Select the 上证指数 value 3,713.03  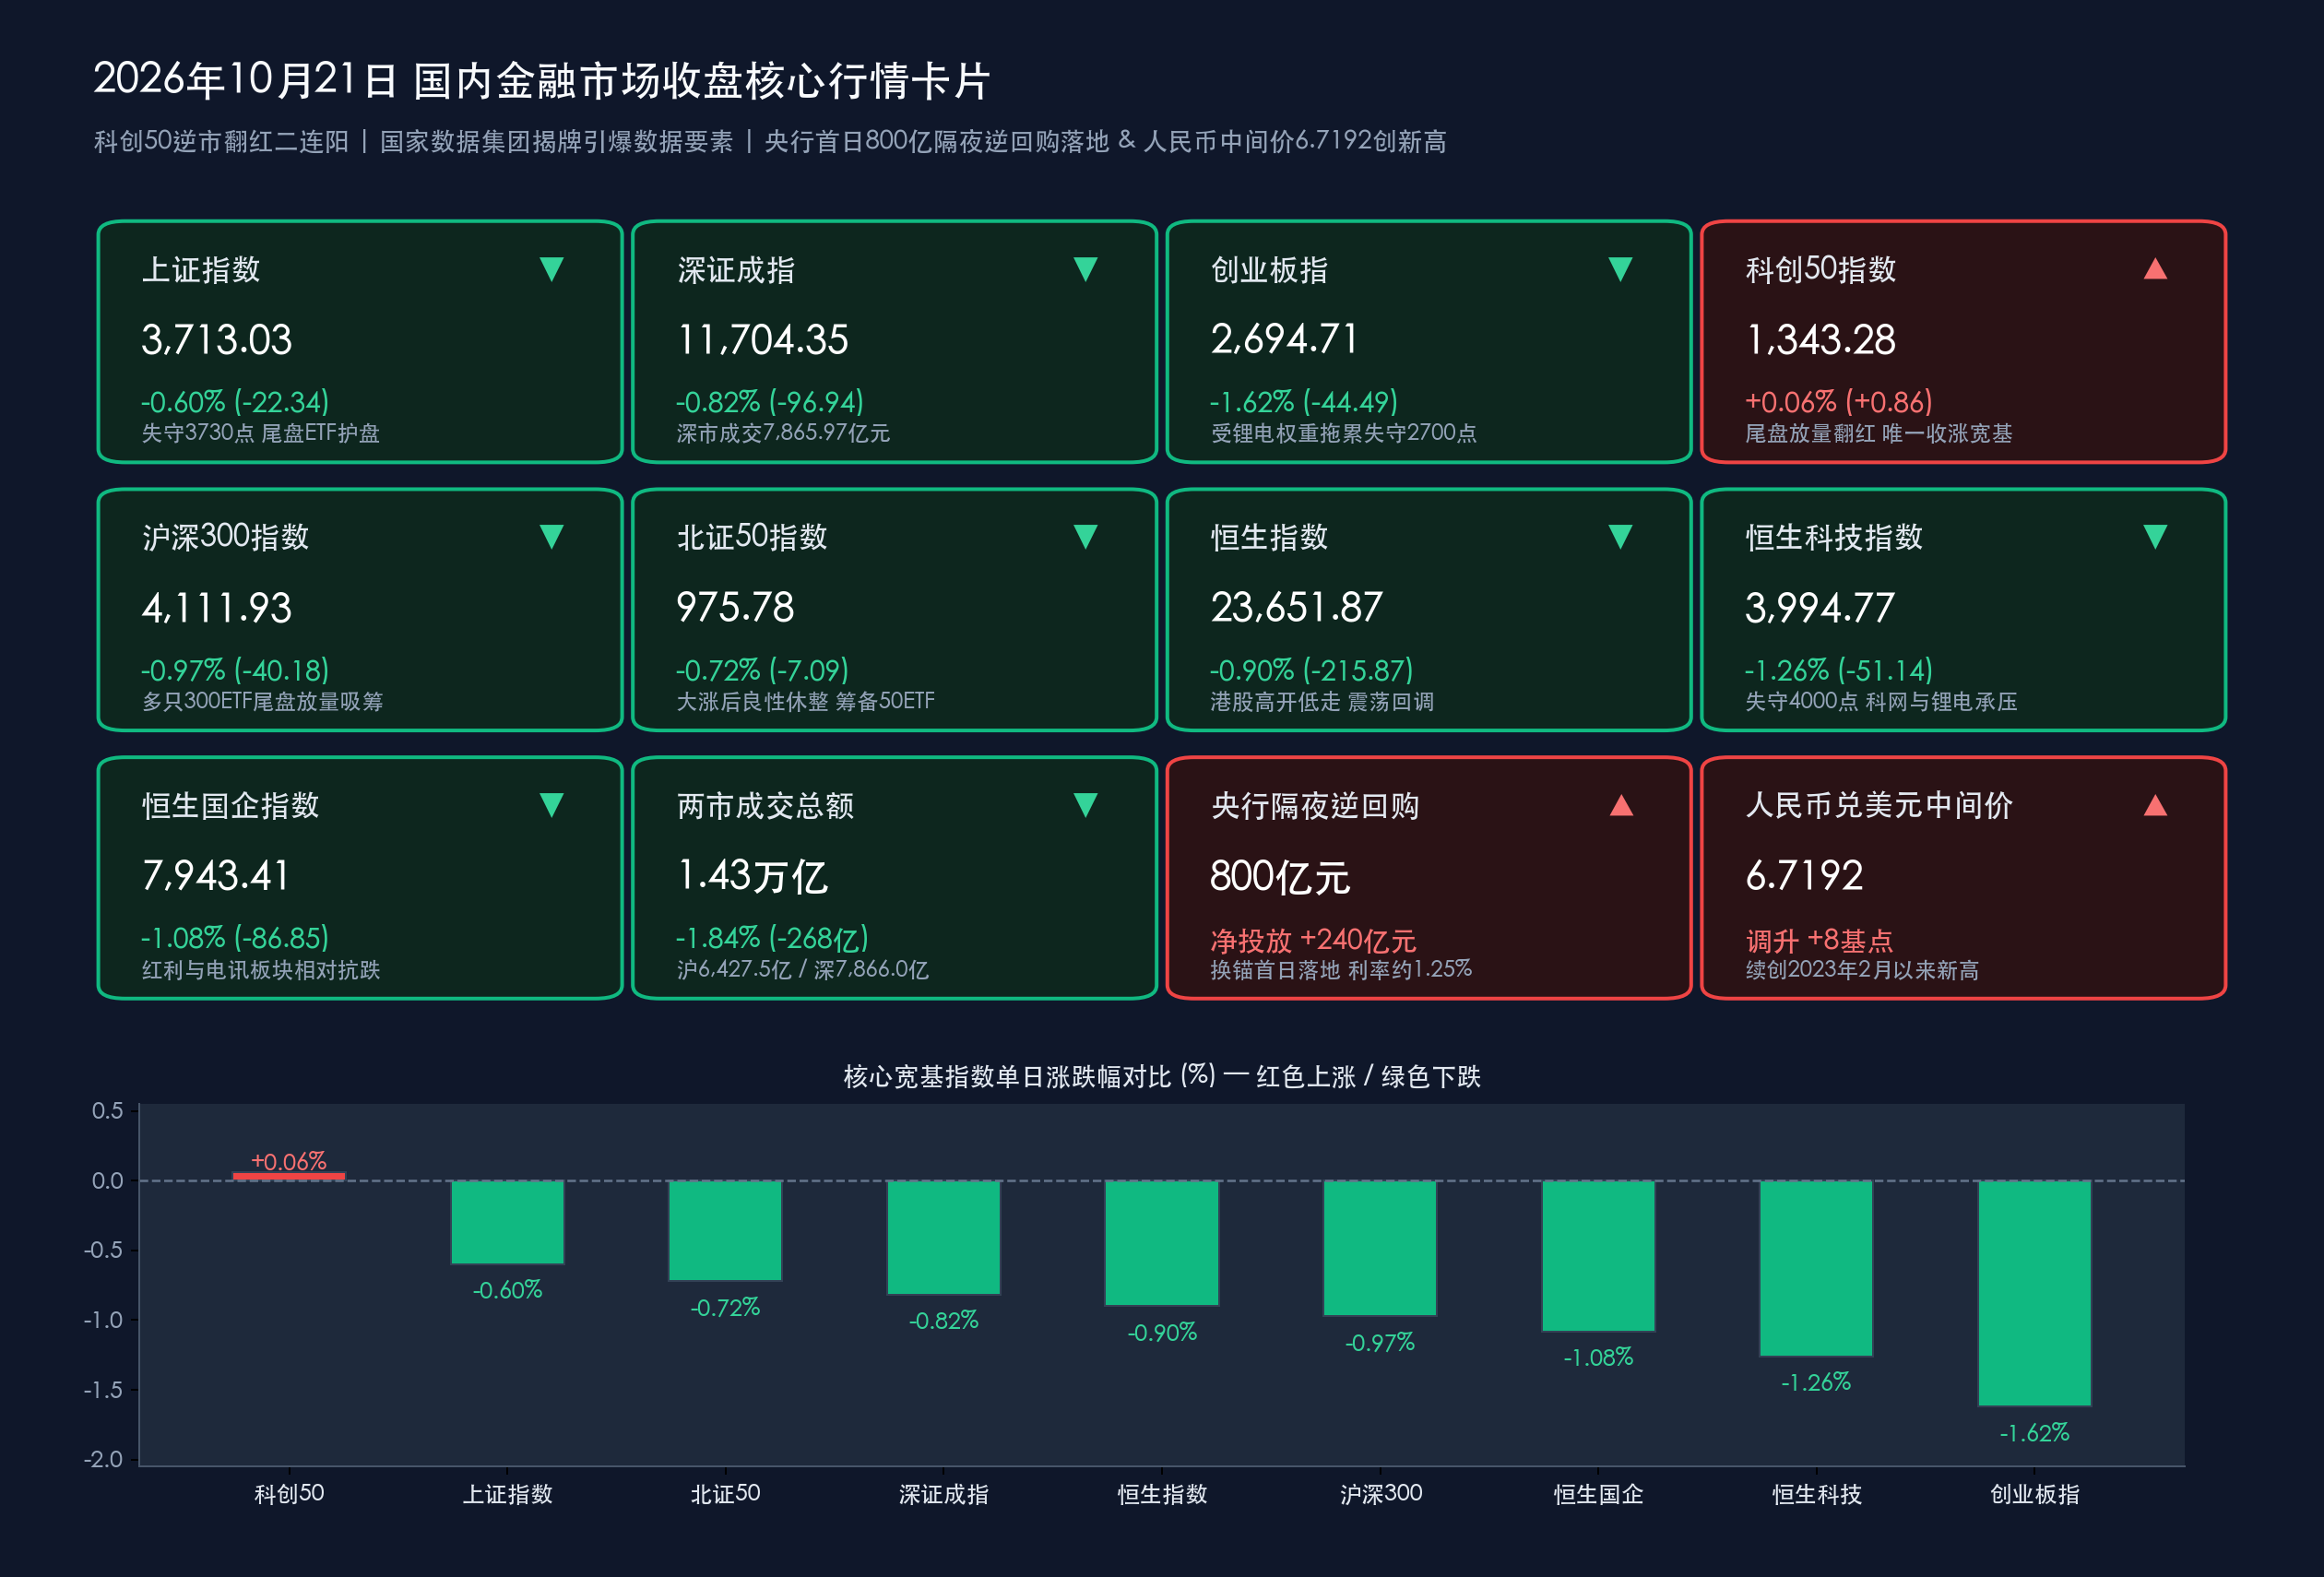point(217,340)
